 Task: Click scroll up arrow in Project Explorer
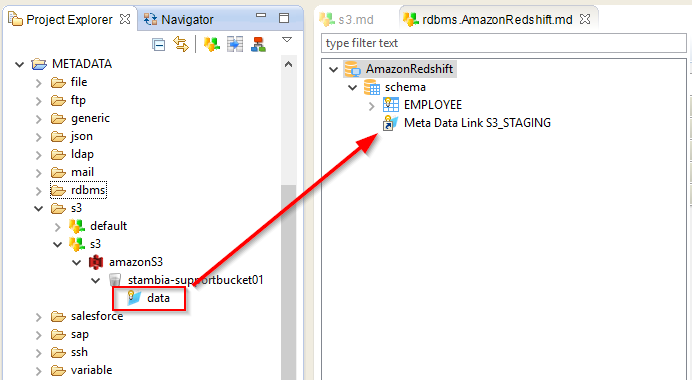point(289,64)
